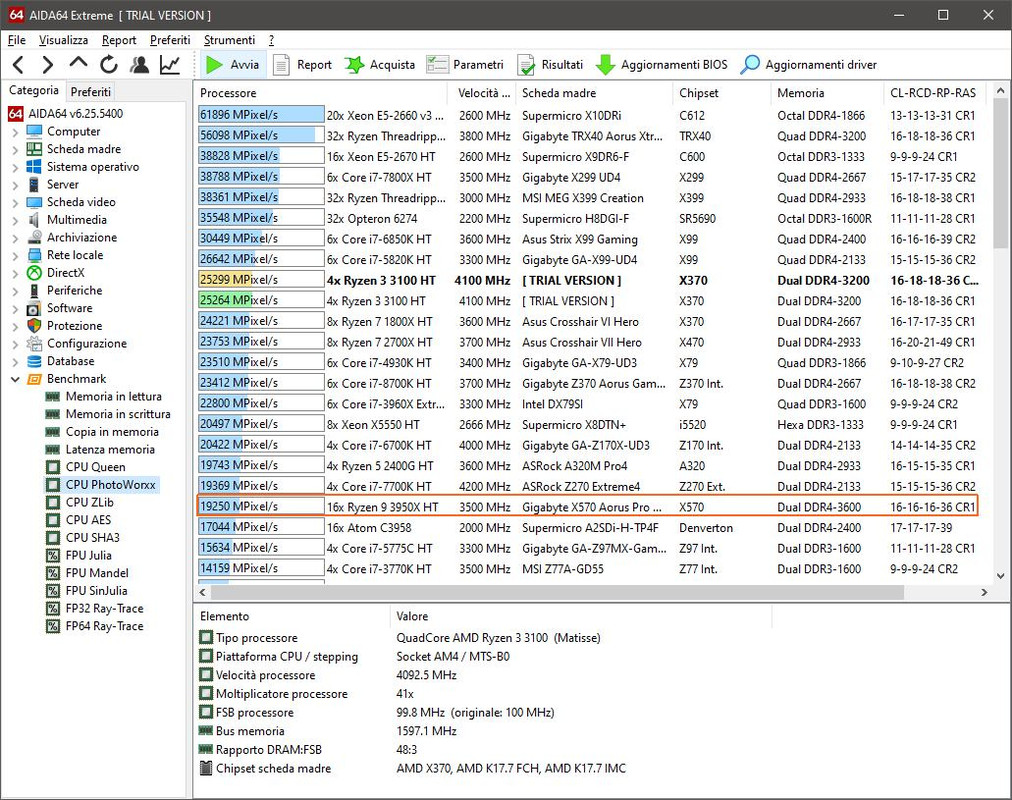Viewport: 1012px width, 800px height.
Task: Click Aggiornamenti driver in the toolbar
Action: coord(809,65)
